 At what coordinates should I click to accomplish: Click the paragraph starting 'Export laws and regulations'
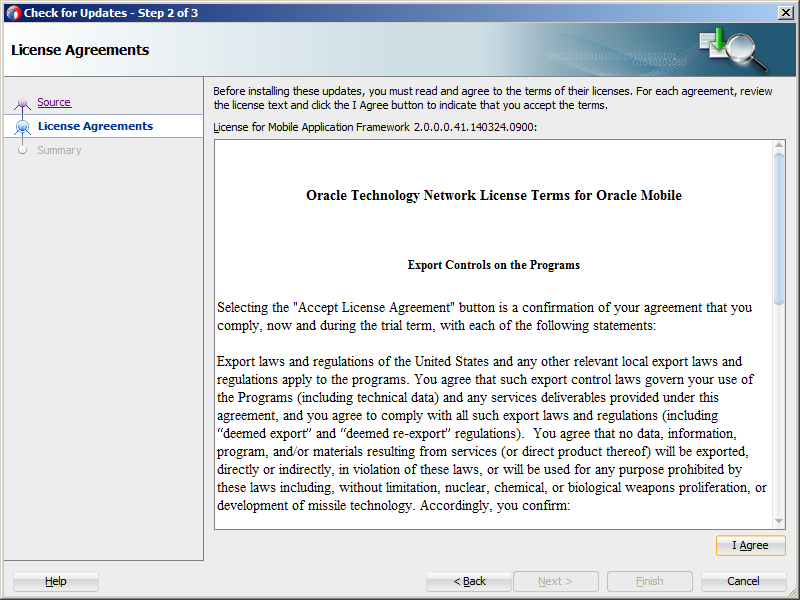pos(492,433)
